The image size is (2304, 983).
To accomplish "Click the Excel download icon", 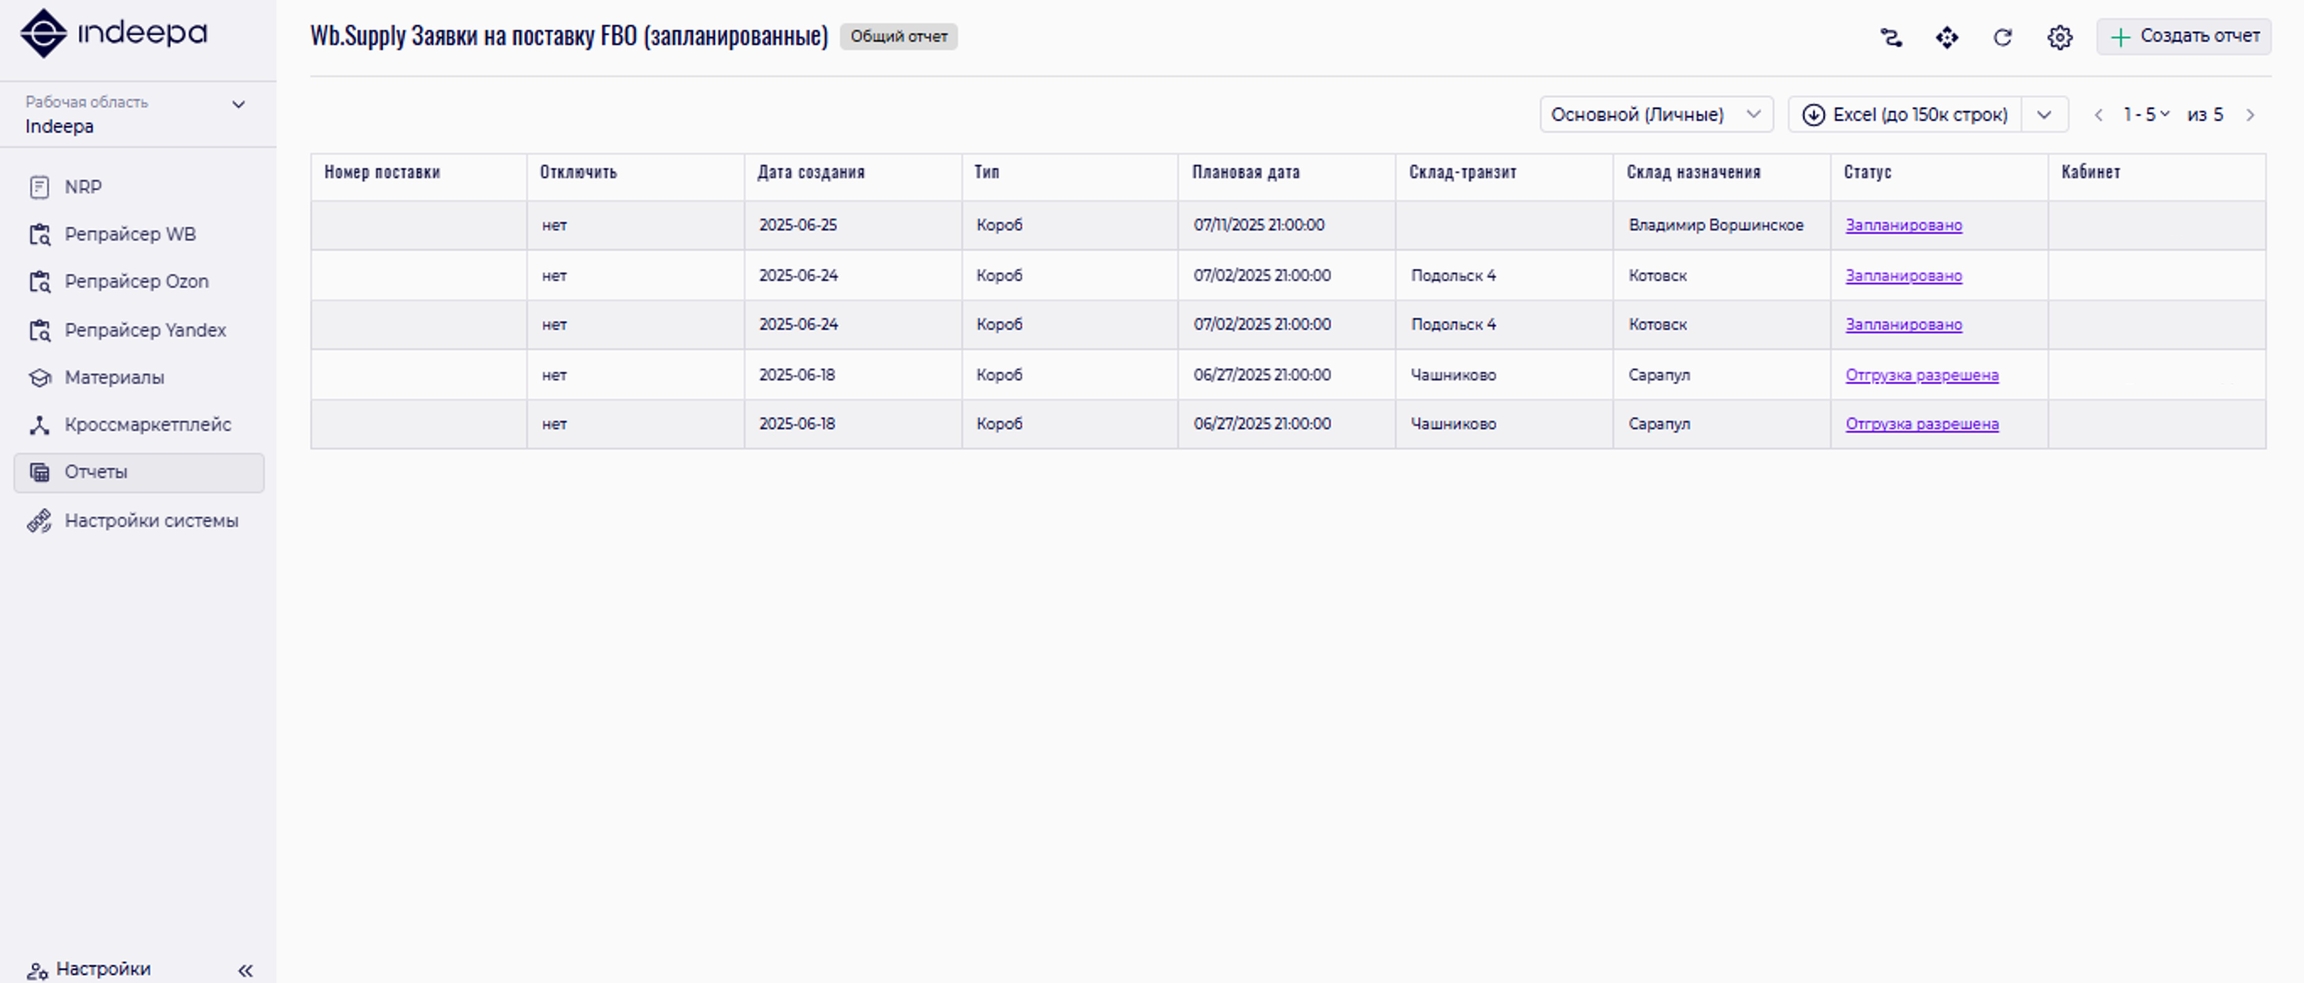I will pos(1813,115).
